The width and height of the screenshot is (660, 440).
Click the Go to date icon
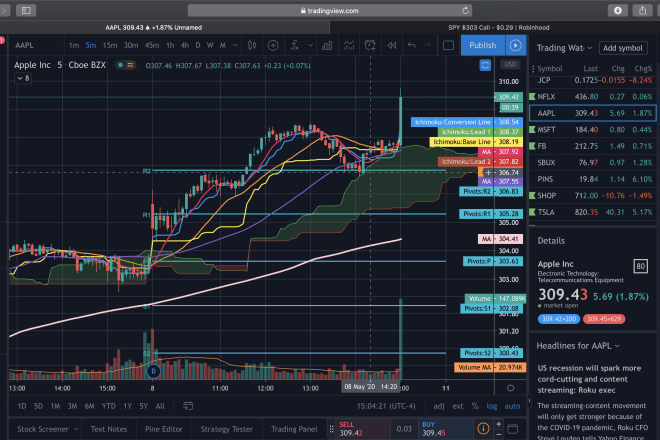click(188, 406)
